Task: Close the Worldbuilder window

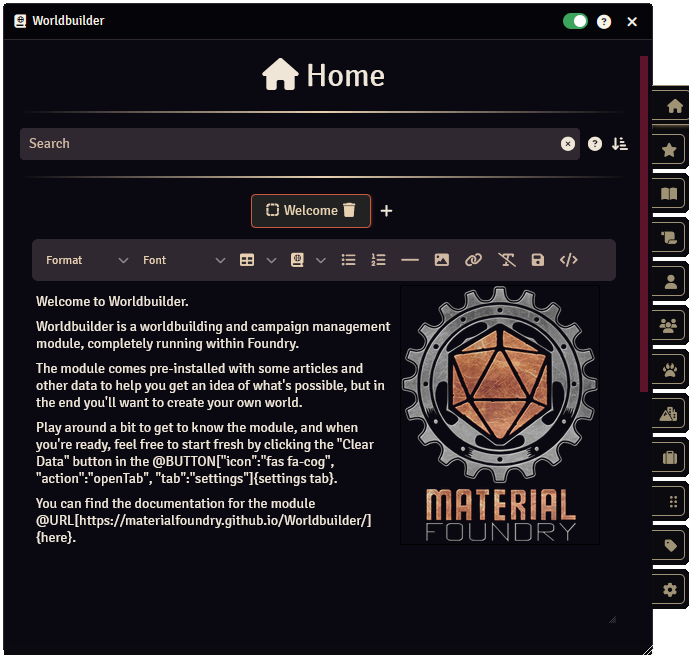Action: [x=632, y=22]
